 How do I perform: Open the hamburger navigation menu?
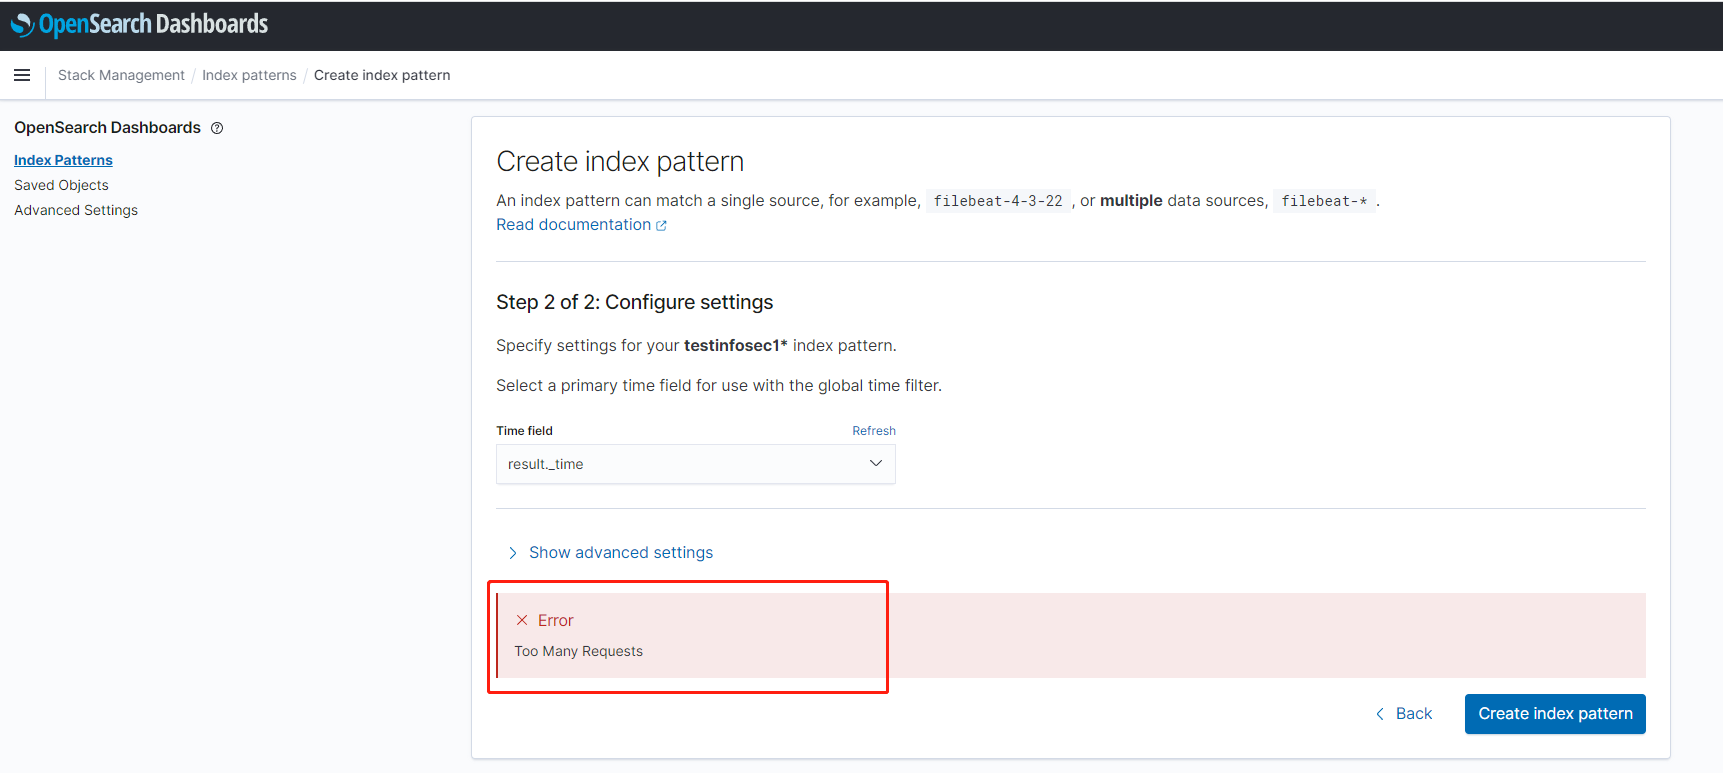point(22,75)
